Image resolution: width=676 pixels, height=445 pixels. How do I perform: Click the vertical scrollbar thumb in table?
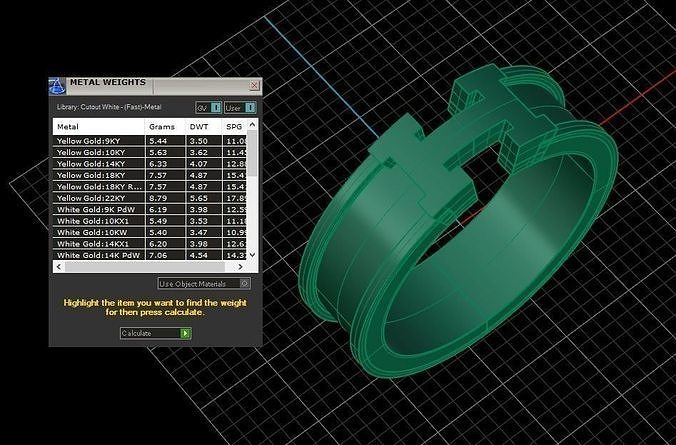(253, 153)
